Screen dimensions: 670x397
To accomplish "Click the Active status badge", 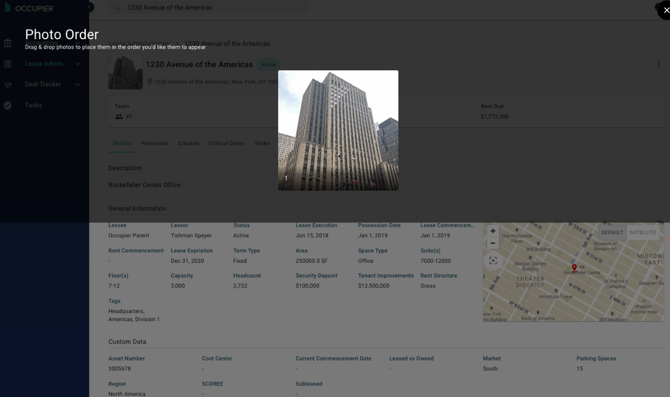I will point(268,65).
